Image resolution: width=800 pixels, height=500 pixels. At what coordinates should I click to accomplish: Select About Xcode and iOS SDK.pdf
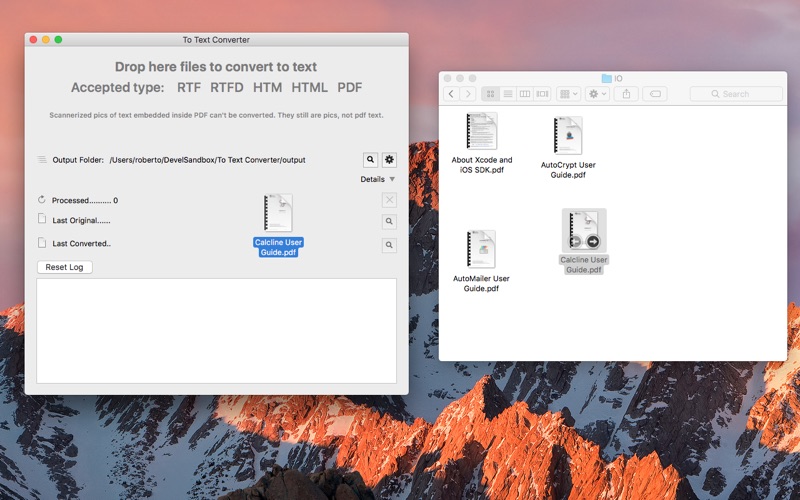point(482,143)
